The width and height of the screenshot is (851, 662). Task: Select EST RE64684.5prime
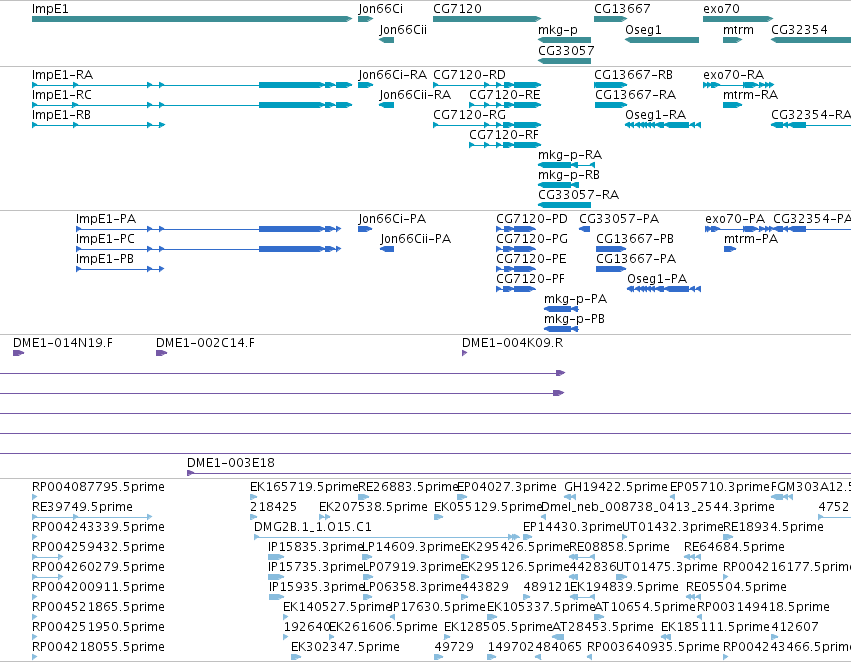692,557
